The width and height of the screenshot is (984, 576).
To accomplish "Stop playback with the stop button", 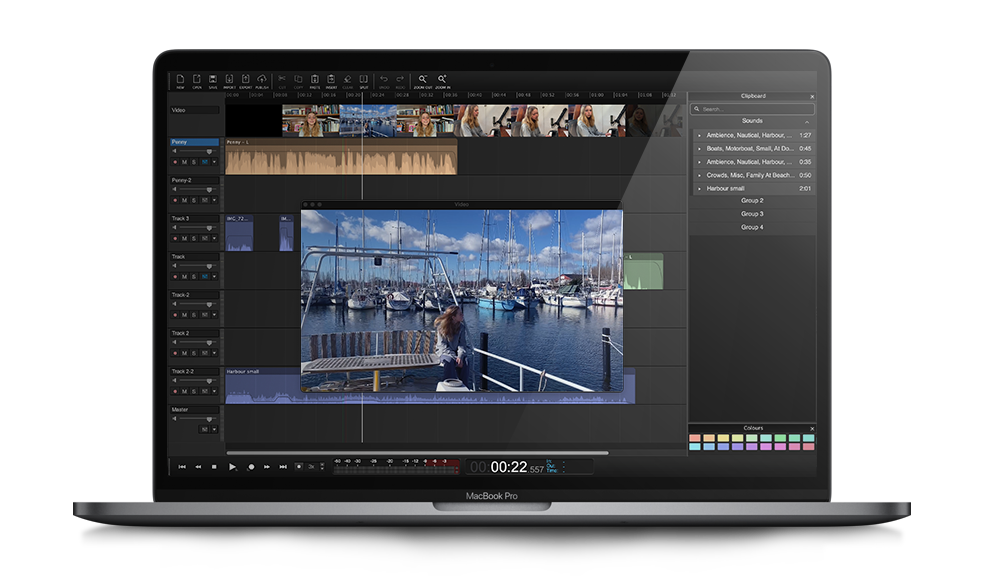I will point(214,467).
